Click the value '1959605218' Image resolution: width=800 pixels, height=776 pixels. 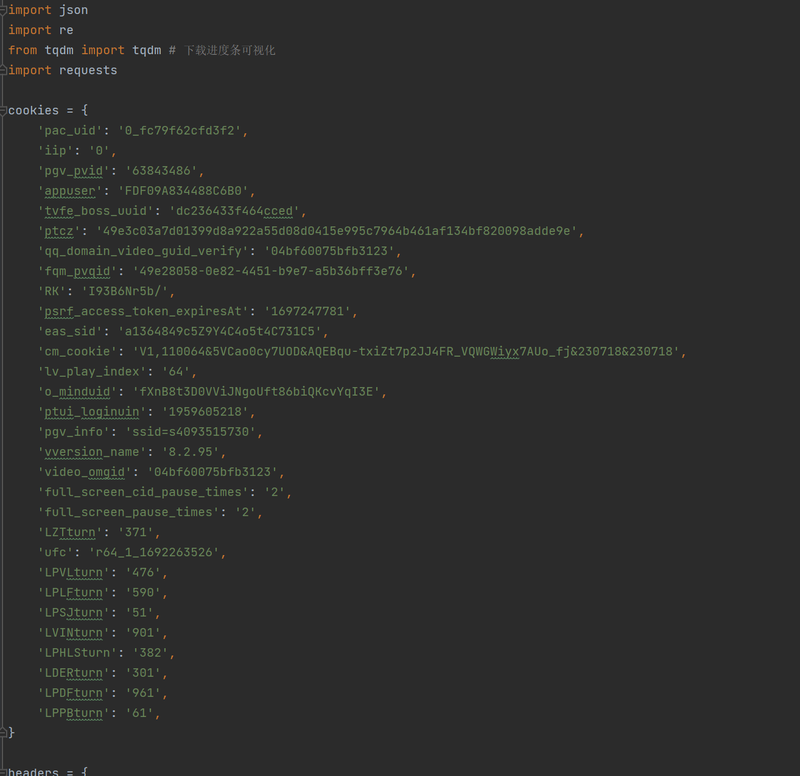click(x=205, y=412)
